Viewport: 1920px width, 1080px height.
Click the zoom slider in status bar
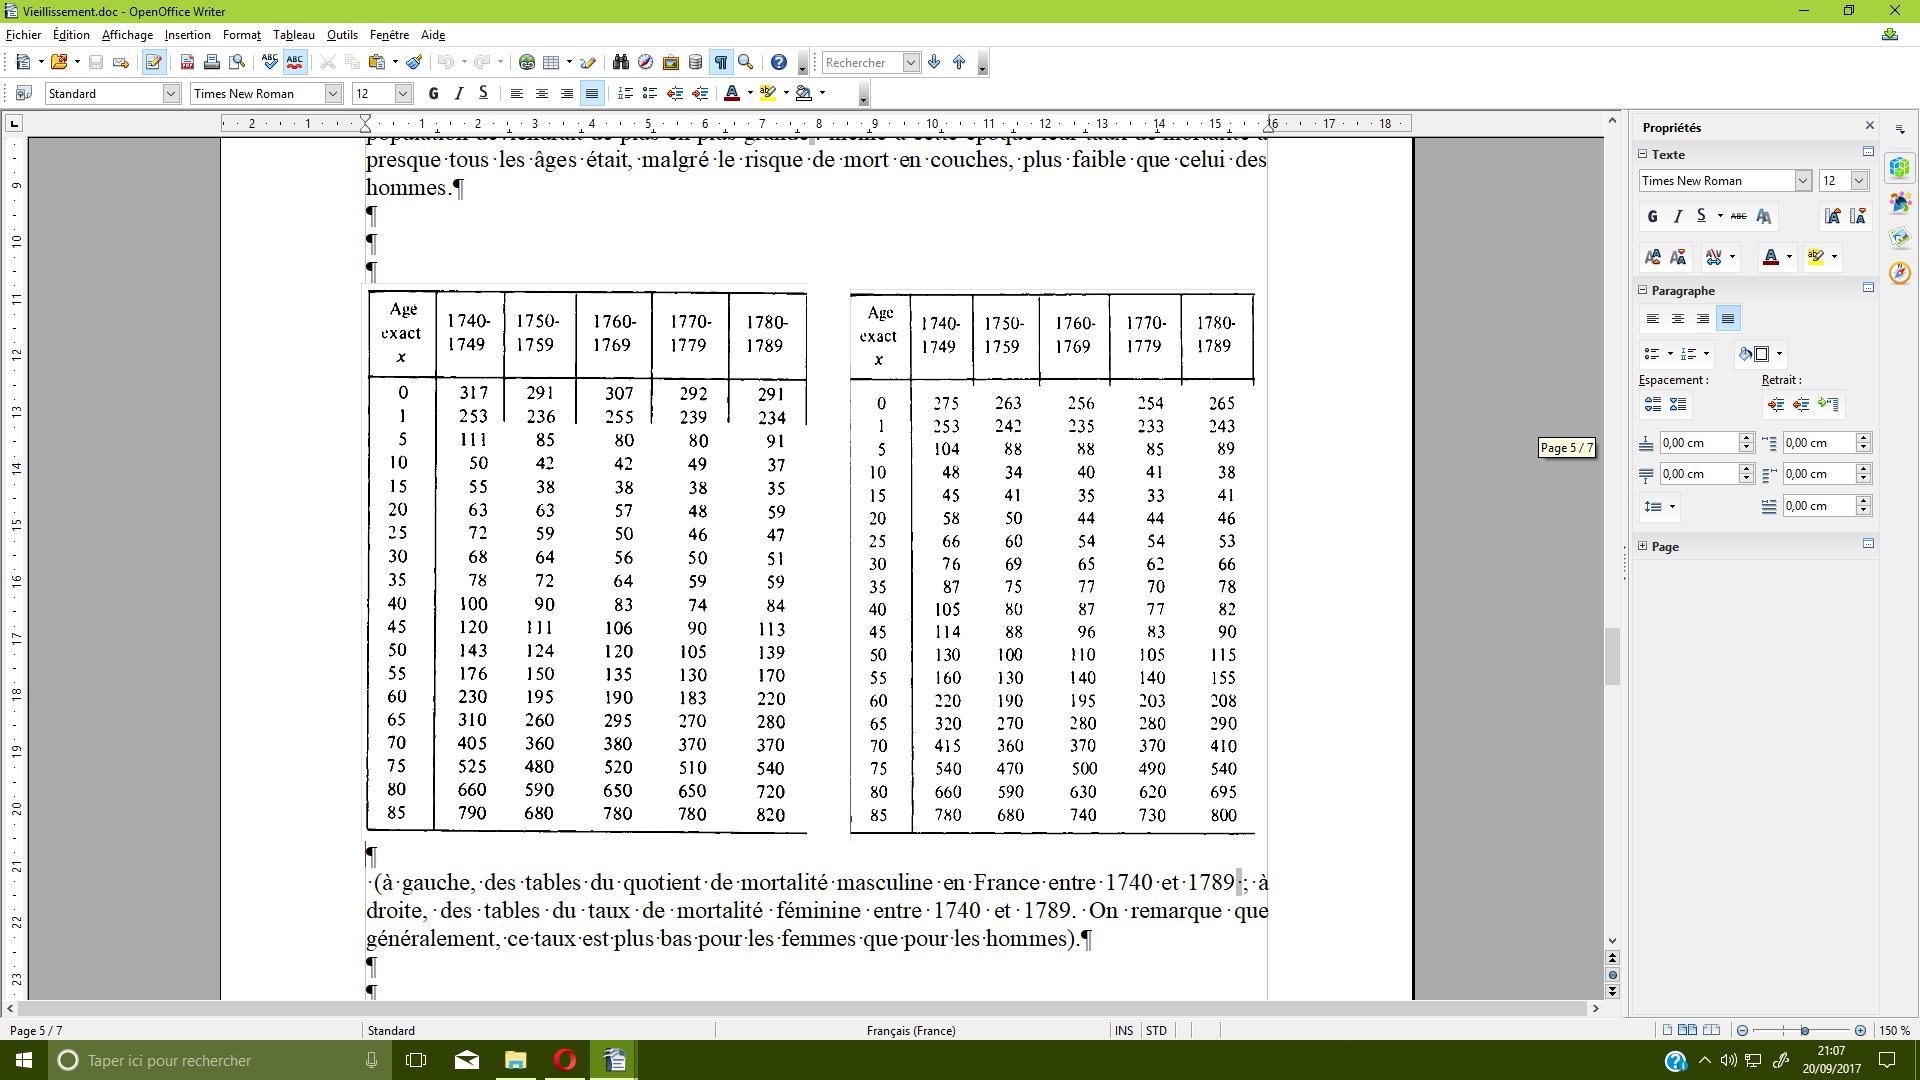tap(1804, 1030)
